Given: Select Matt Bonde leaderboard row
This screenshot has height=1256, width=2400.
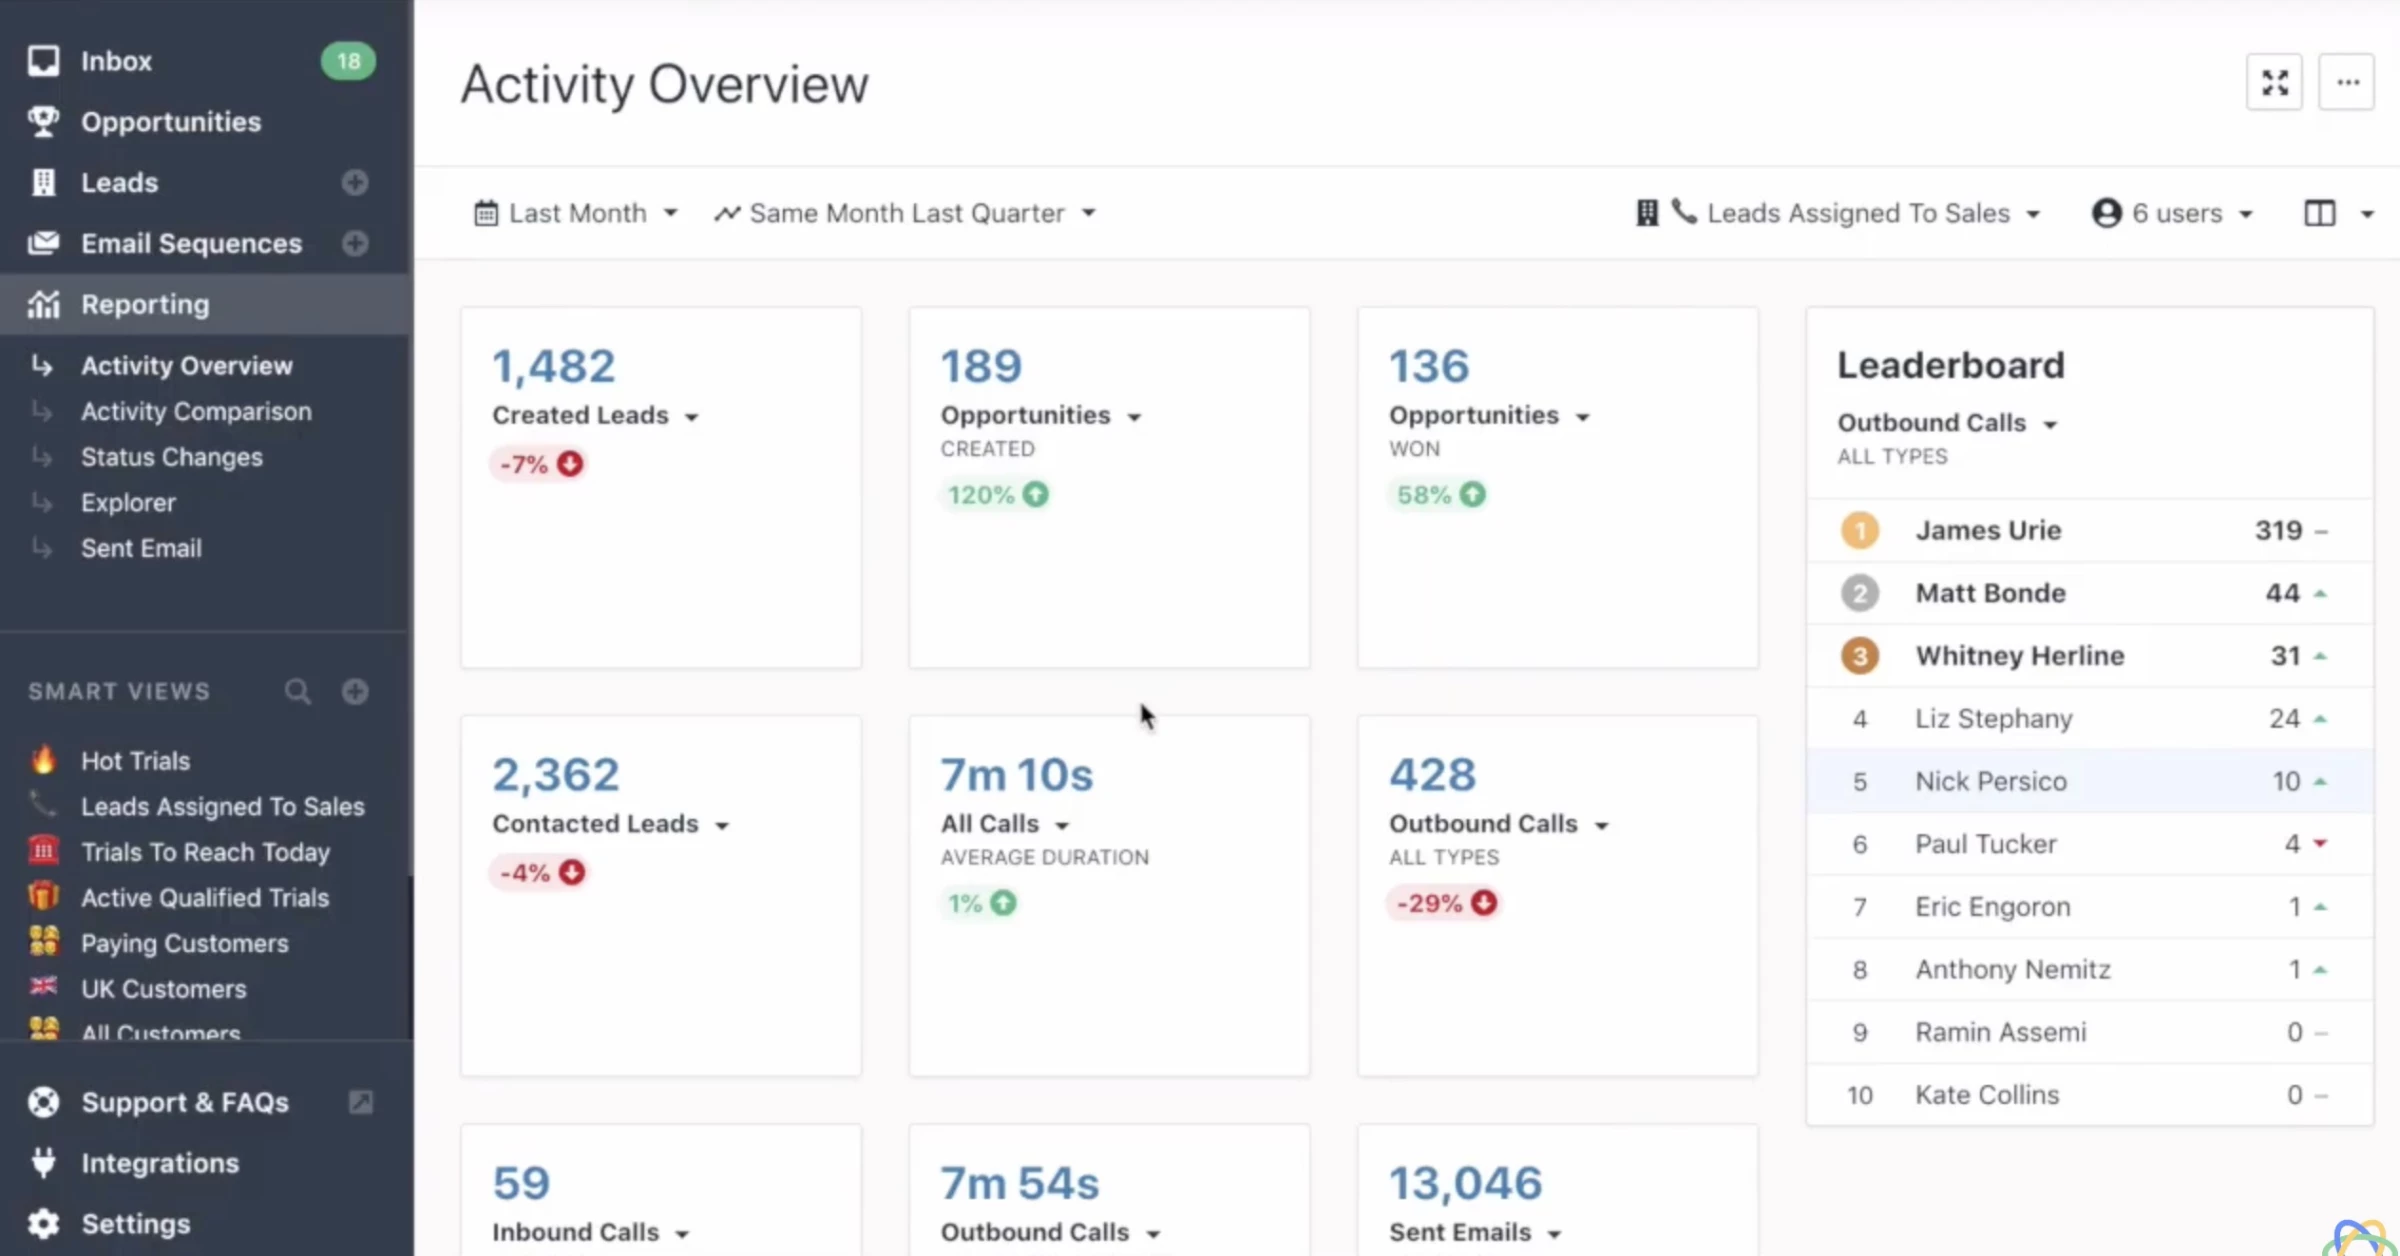Looking at the screenshot, I should coord(2090,593).
